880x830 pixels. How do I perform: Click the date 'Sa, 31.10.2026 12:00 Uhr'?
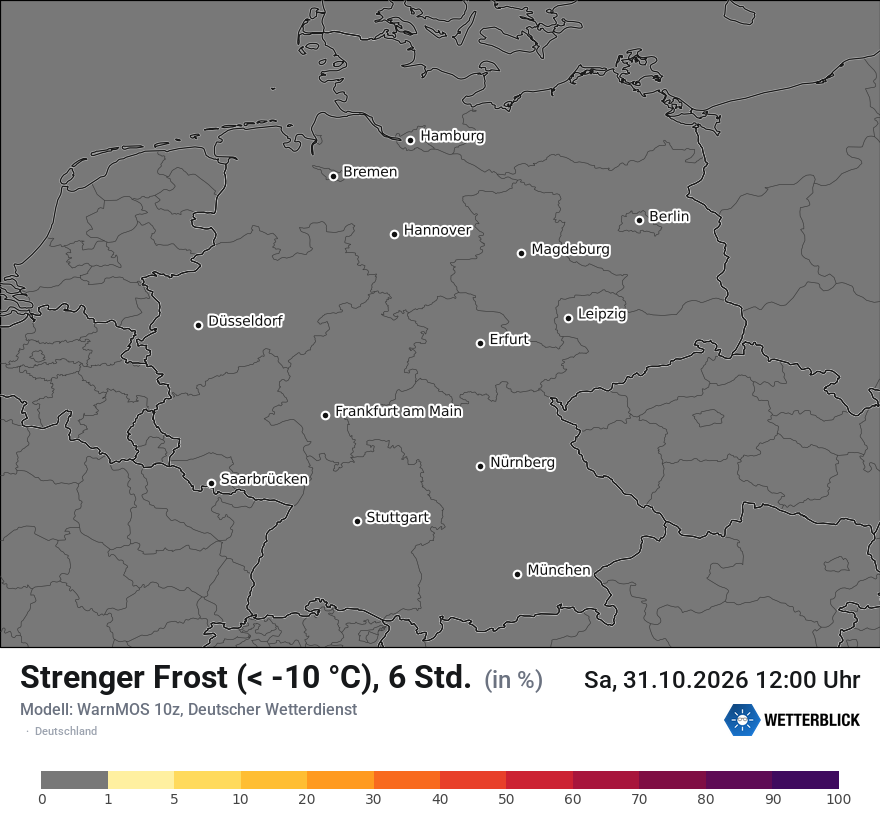tap(722, 680)
